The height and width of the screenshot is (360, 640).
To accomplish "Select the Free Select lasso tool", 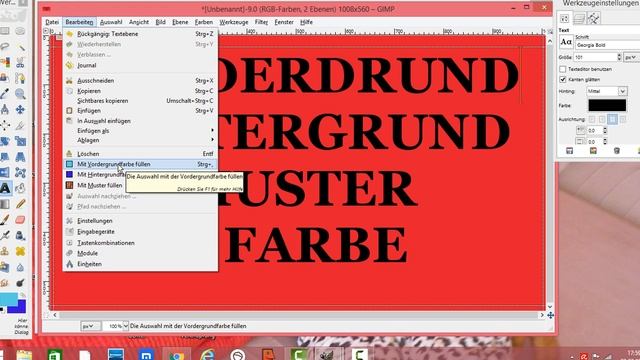I will [x=4, y=47].
